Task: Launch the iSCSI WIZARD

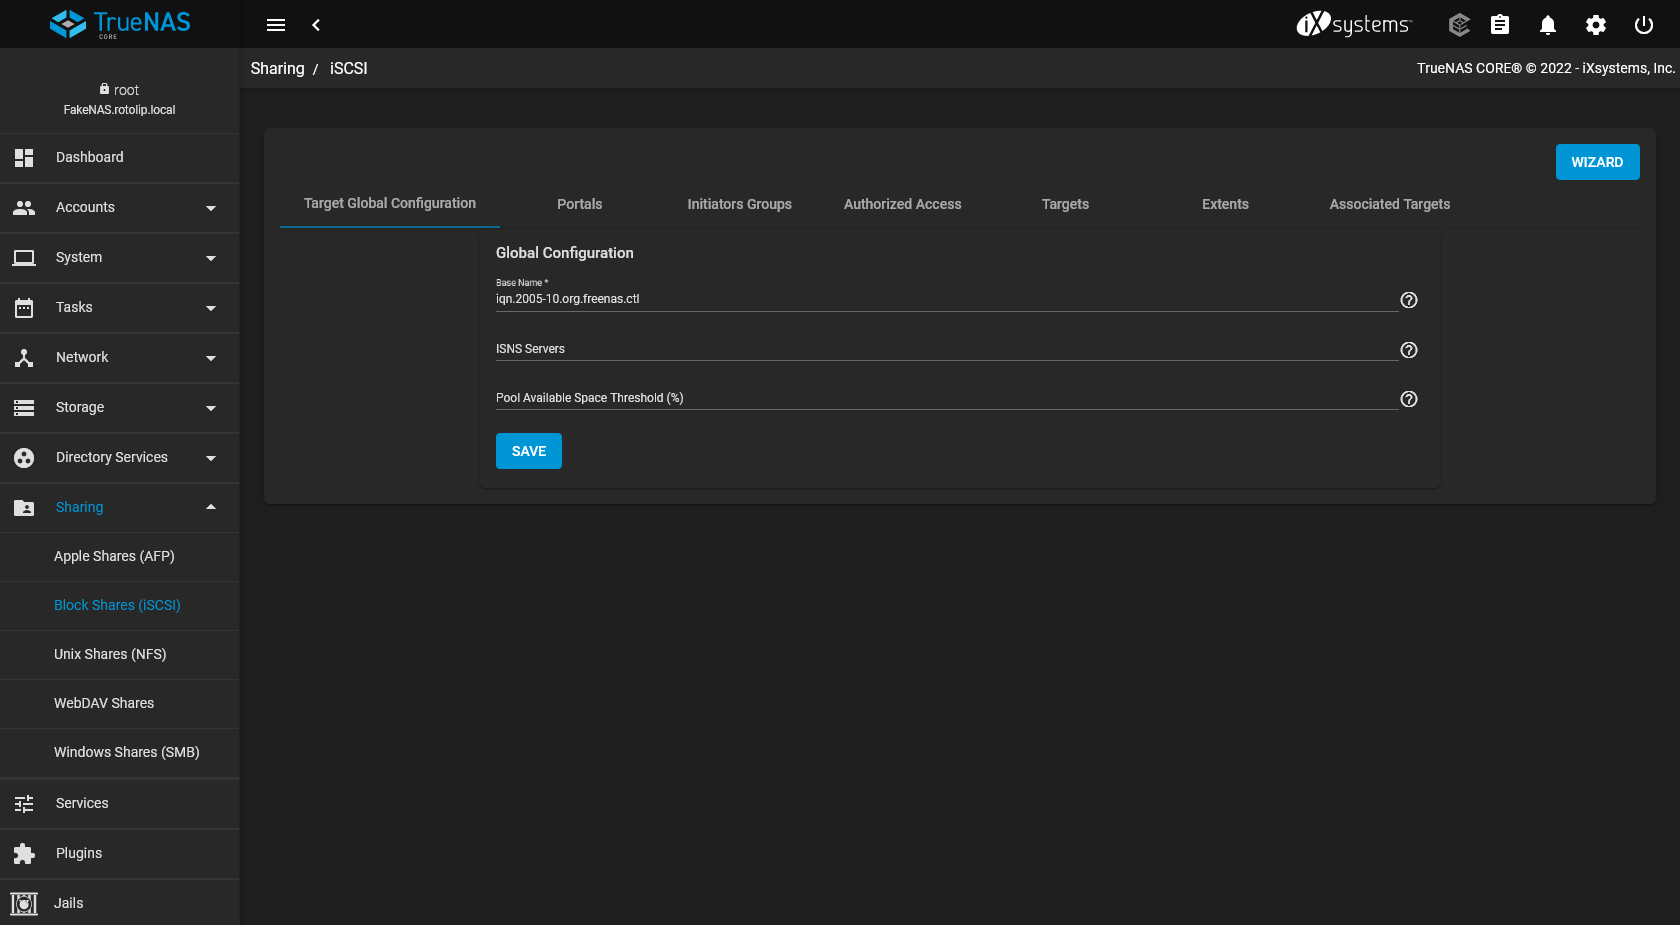Action: tap(1597, 161)
